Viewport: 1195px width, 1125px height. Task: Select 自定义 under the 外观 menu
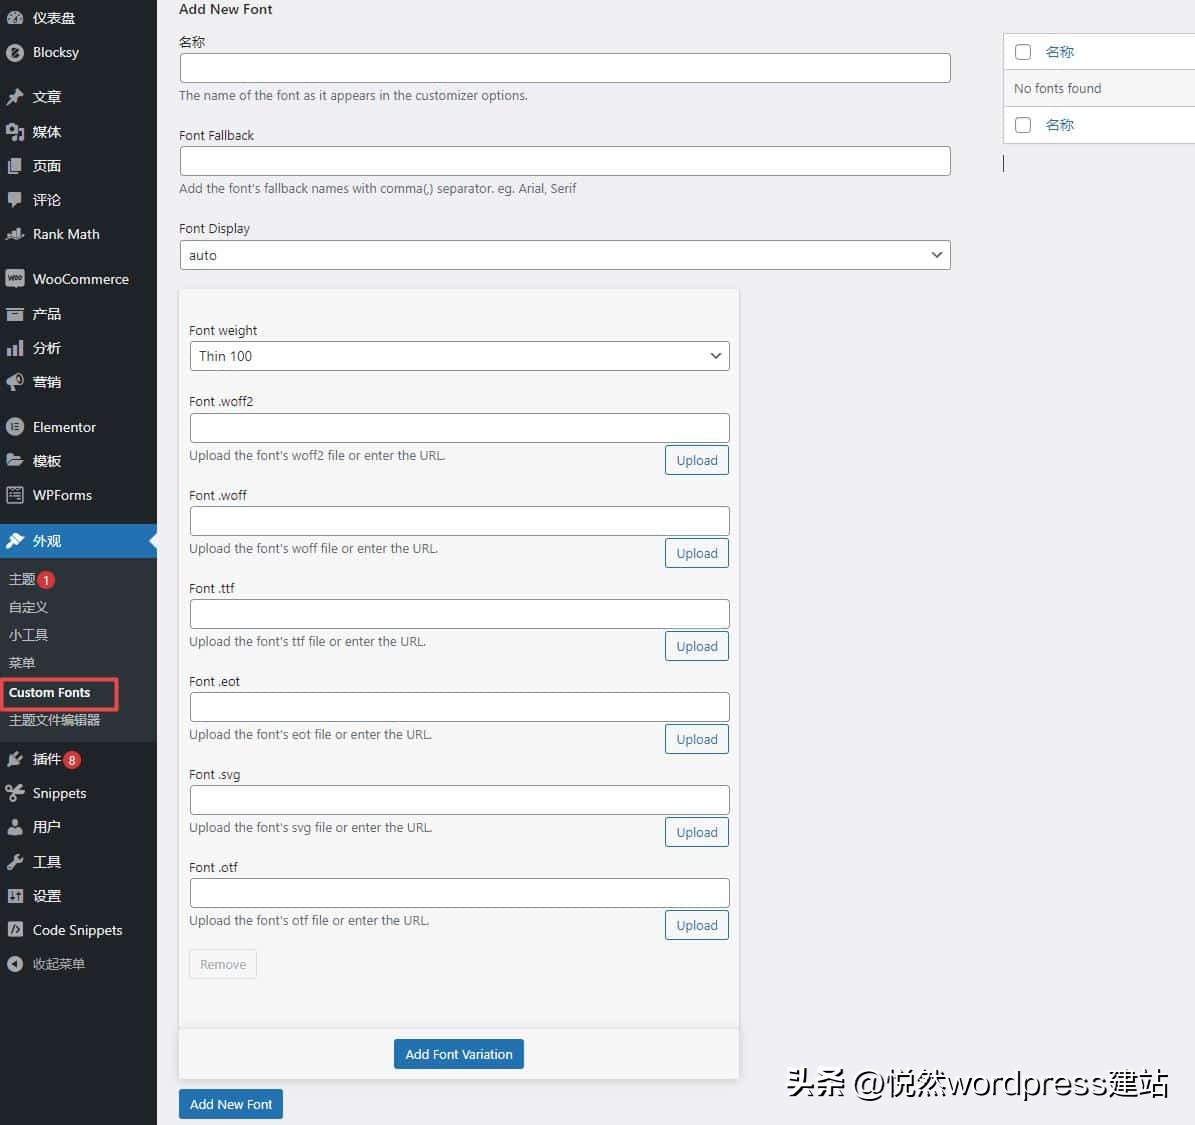tap(28, 607)
